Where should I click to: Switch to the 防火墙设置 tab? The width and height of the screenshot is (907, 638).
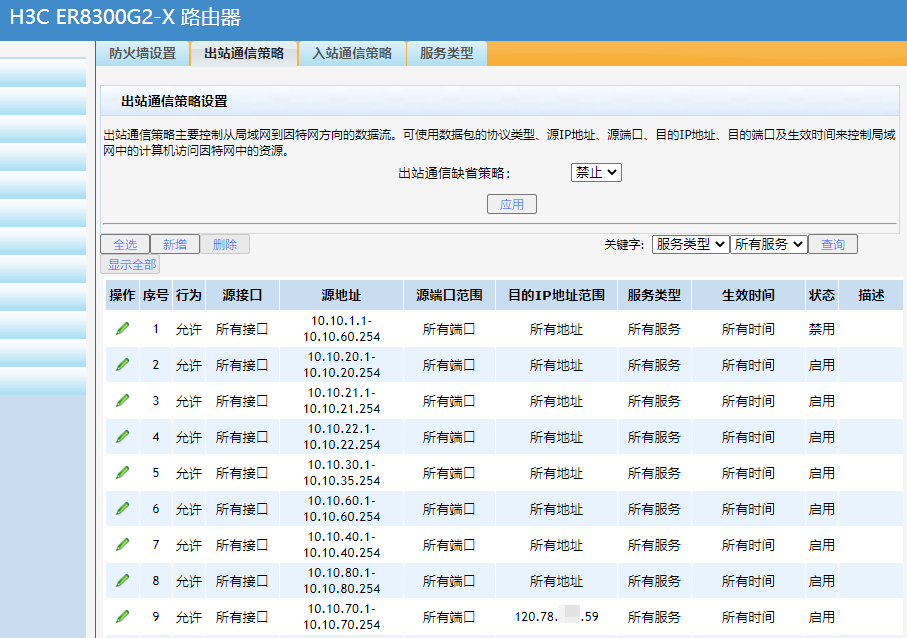(142, 53)
